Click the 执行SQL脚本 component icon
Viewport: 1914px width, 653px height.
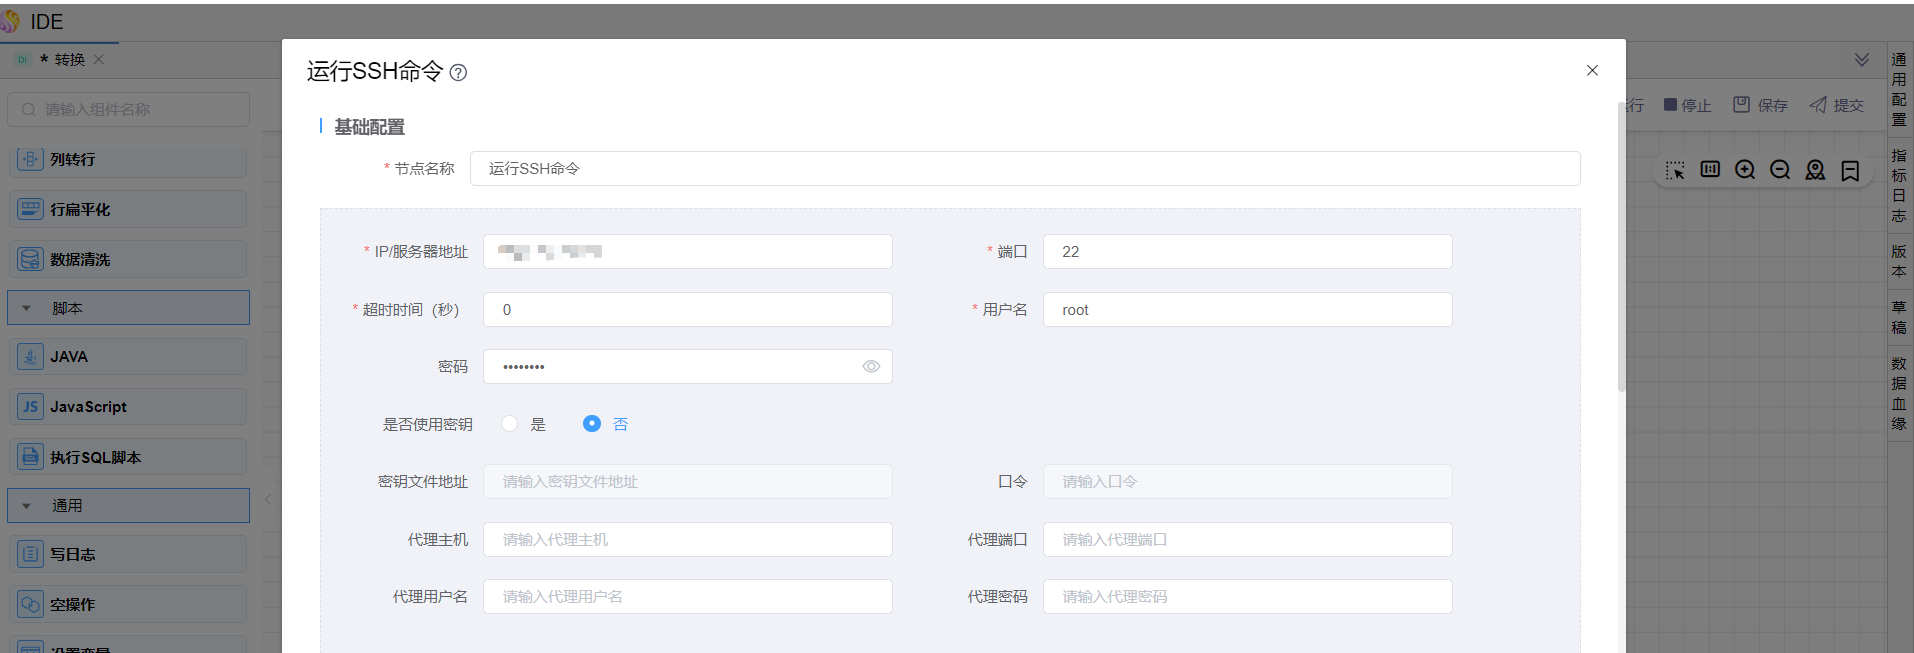pyautogui.click(x=31, y=457)
